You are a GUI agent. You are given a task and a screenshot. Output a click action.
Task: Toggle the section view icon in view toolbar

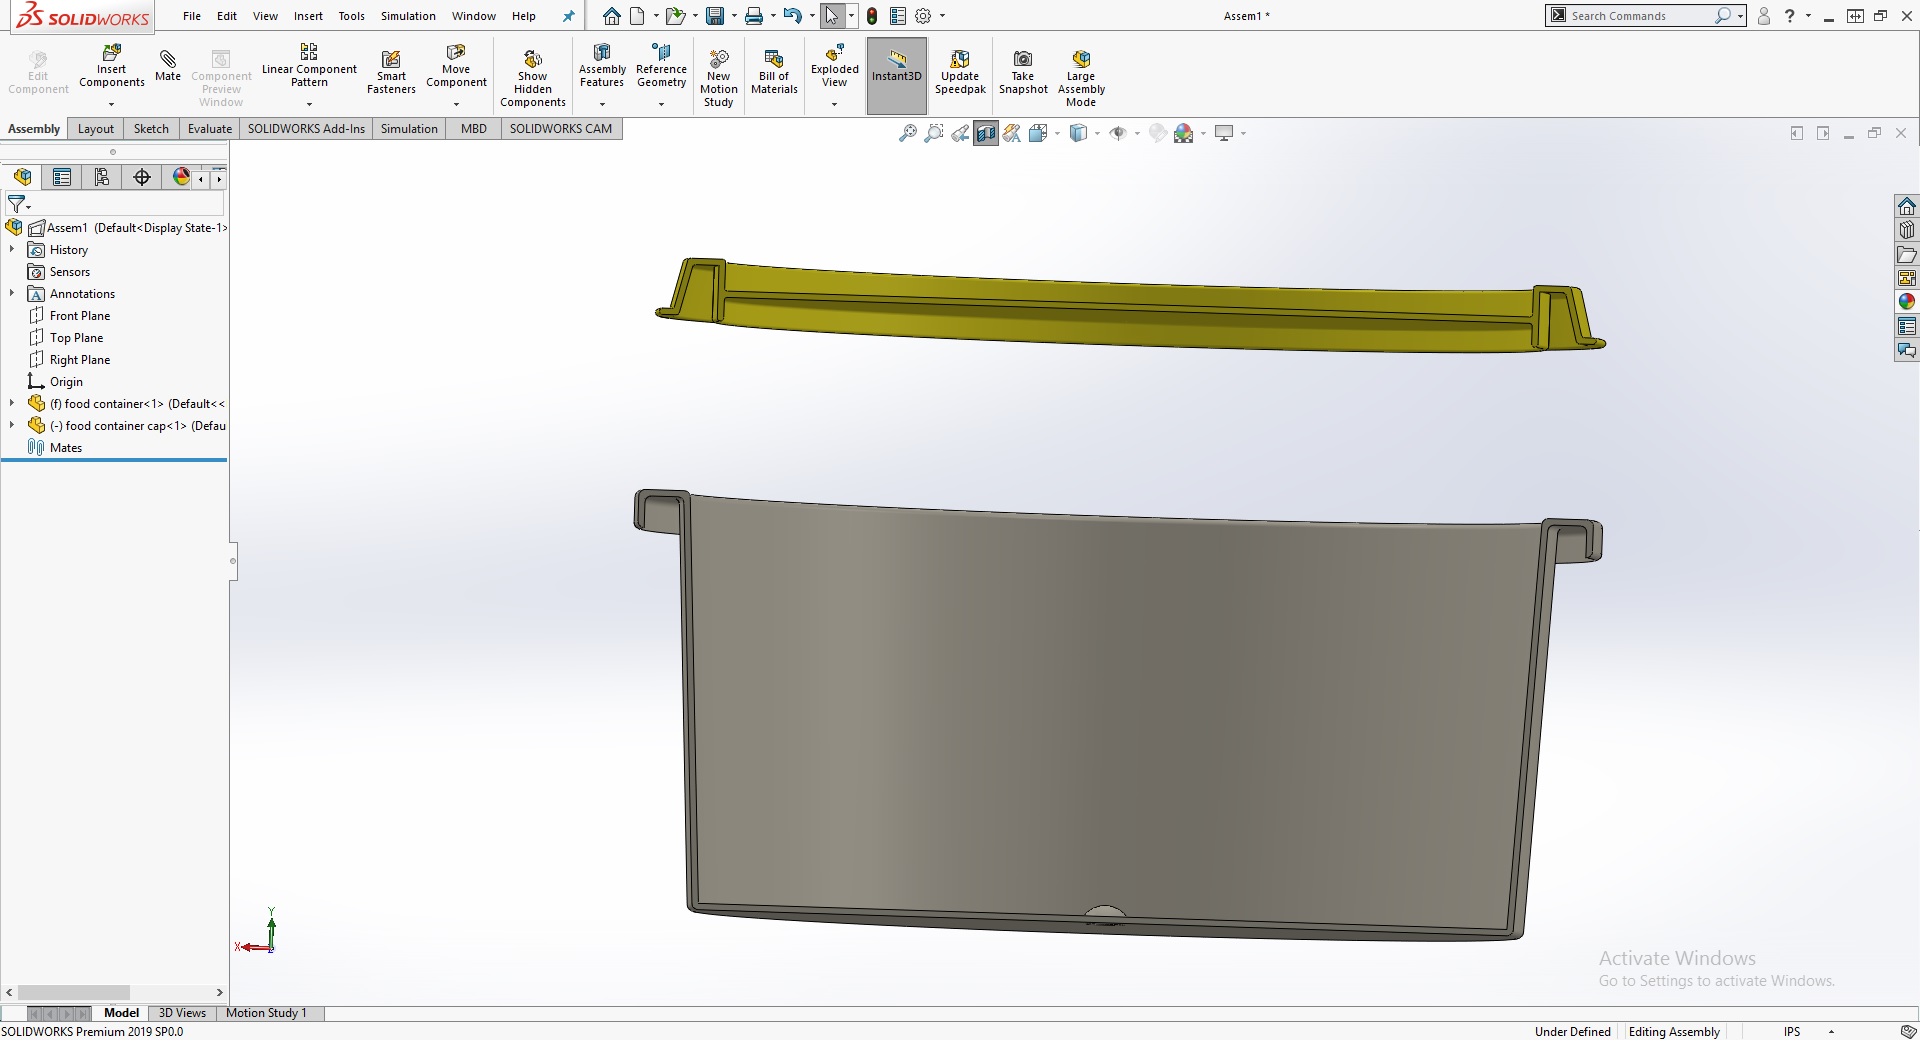point(986,133)
